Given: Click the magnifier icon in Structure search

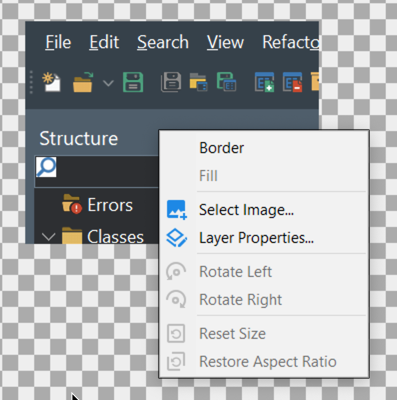Looking at the screenshot, I should (x=46, y=167).
